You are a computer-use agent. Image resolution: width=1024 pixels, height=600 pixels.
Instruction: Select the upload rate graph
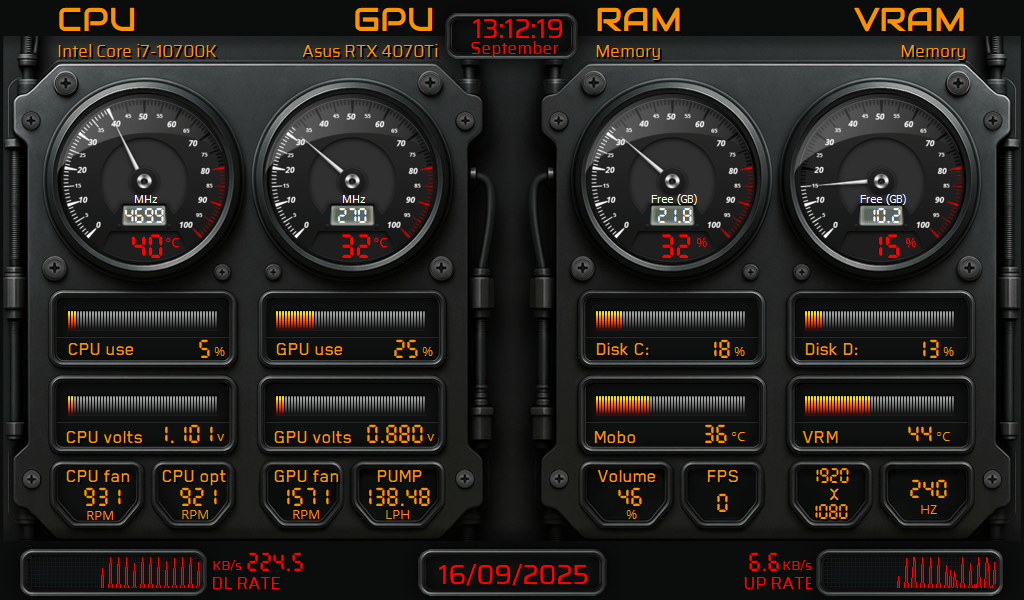[x=910, y=573]
